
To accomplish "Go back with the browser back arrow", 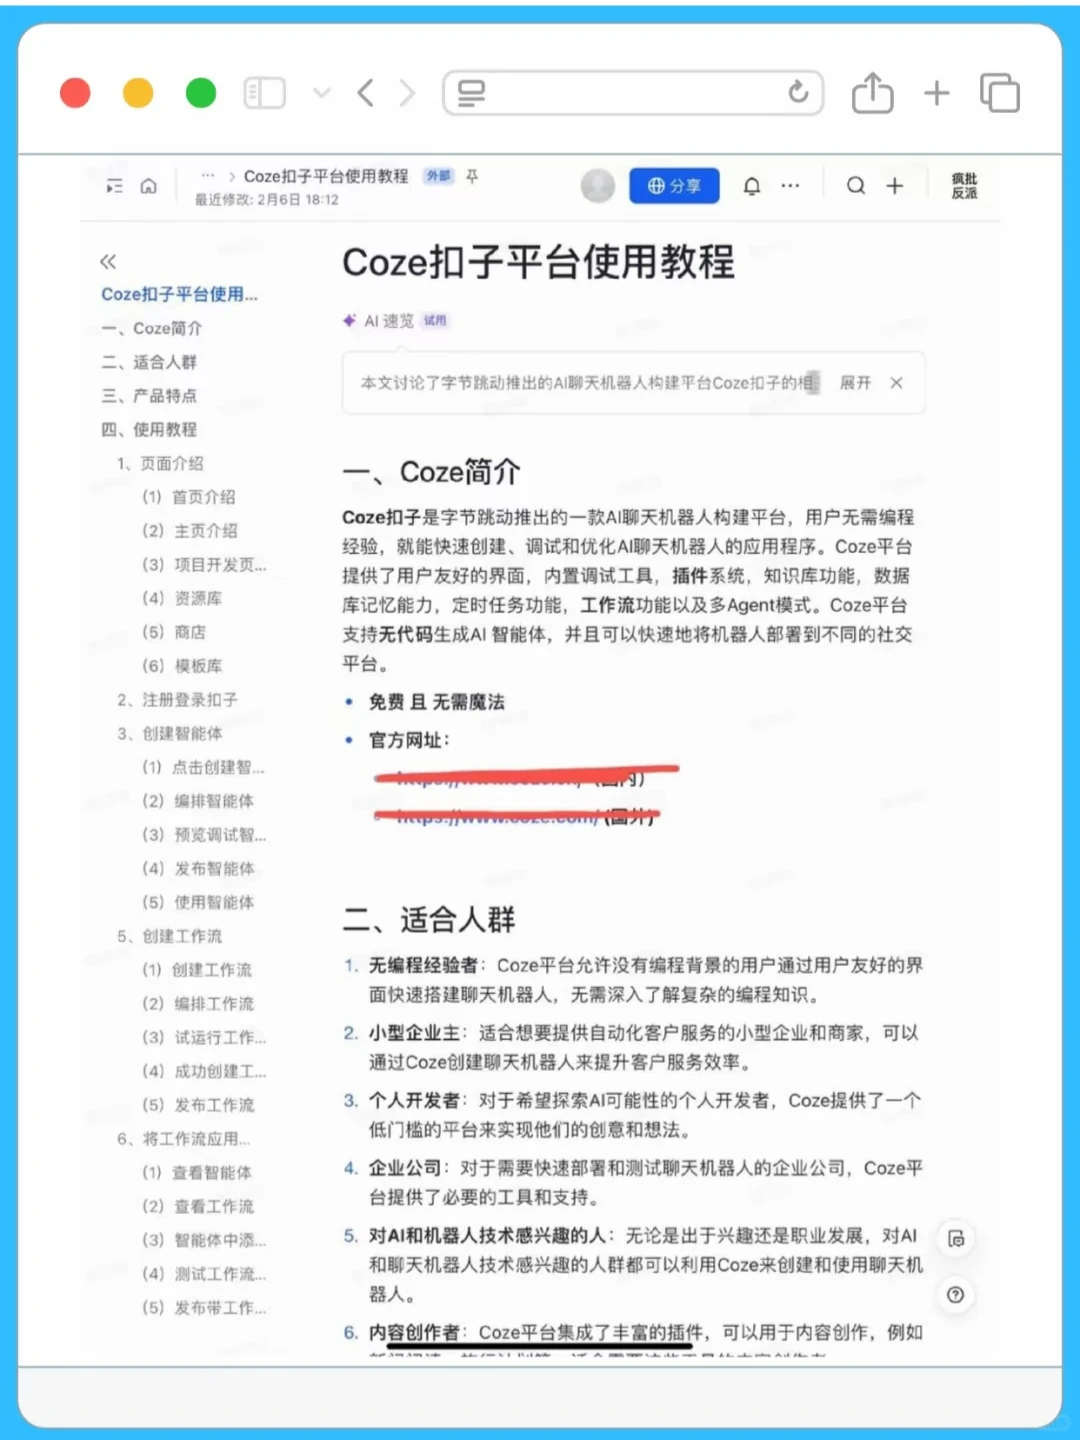I will (x=366, y=94).
